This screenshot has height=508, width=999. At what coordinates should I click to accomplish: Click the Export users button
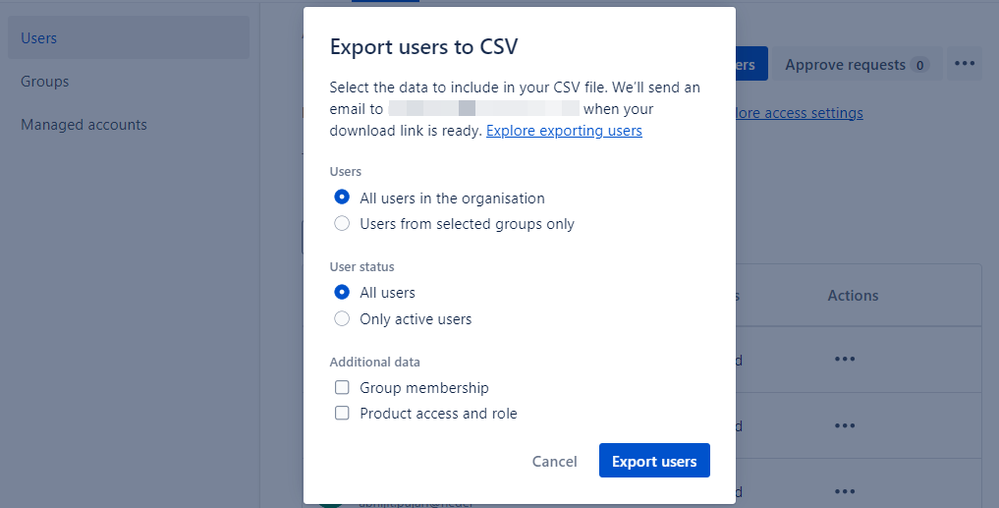pos(654,461)
